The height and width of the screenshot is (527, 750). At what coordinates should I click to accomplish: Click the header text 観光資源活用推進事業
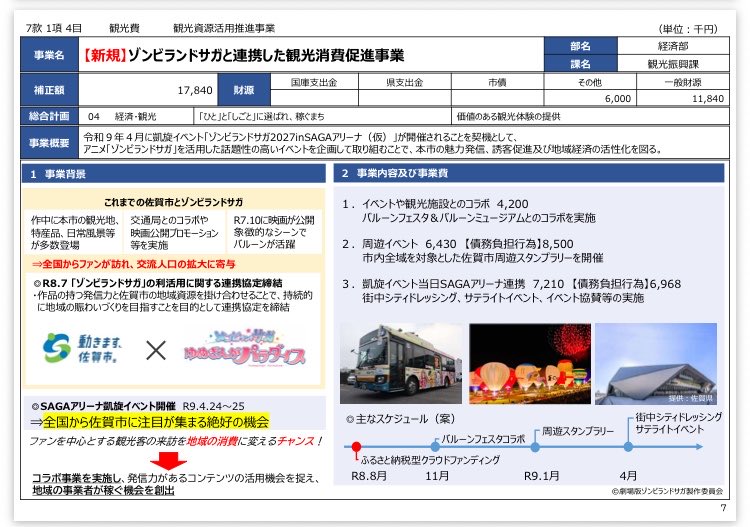[224, 28]
